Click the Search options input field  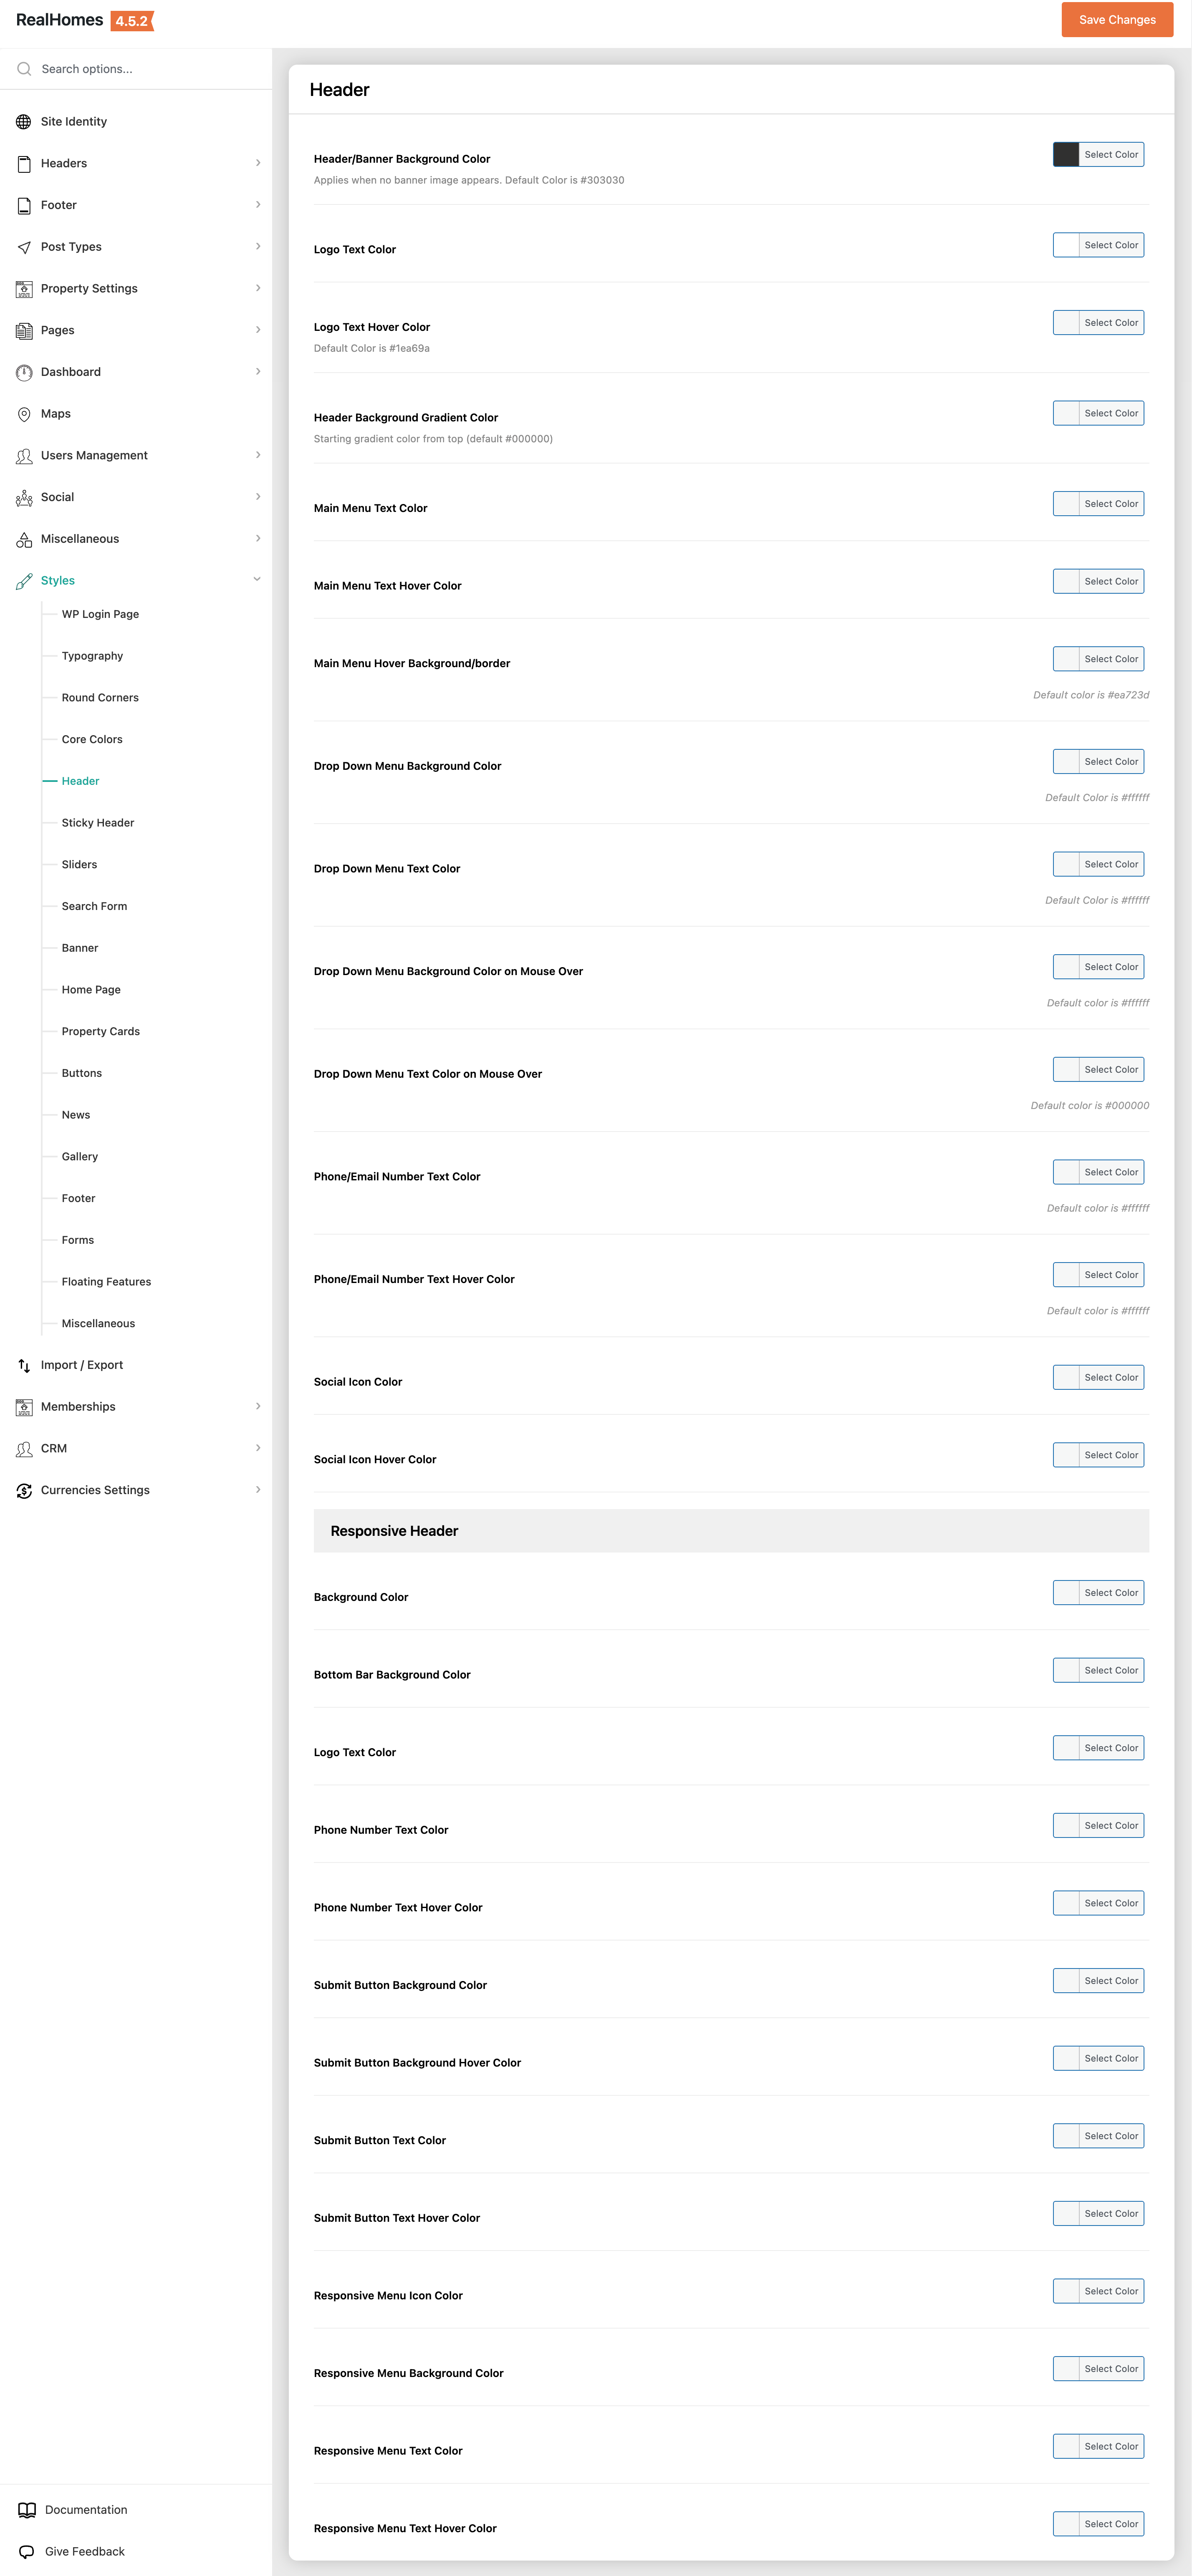point(145,69)
